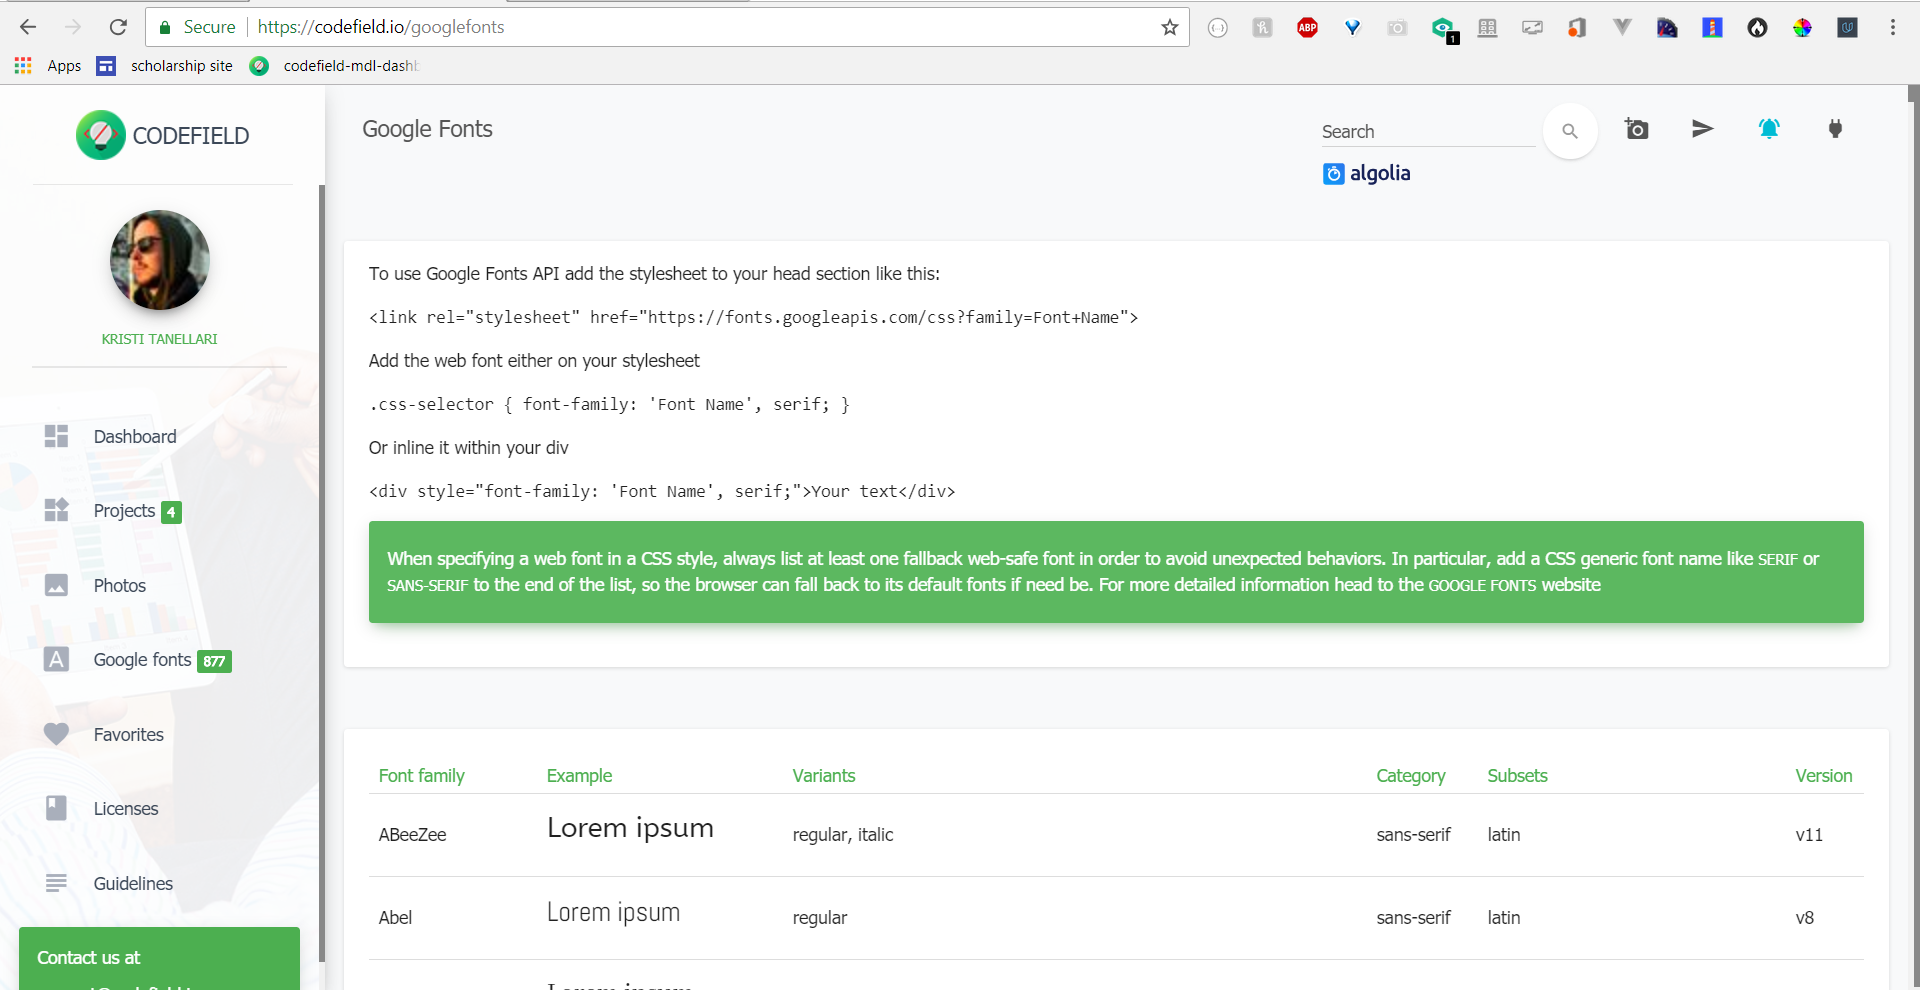1920x990 pixels.
Task: Click the power plug icon
Action: point(1835,129)
